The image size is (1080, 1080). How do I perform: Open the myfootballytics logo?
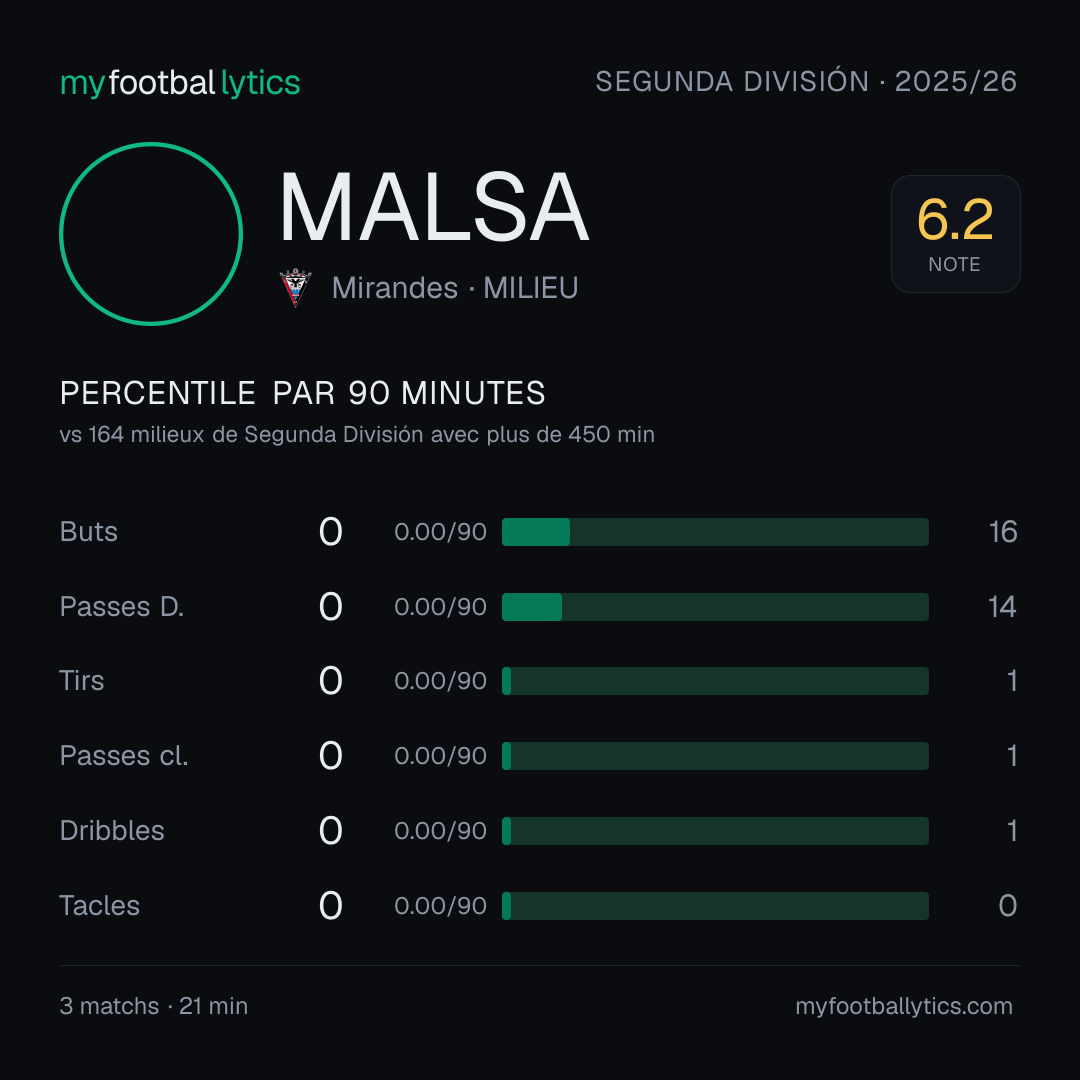[180, 83]
